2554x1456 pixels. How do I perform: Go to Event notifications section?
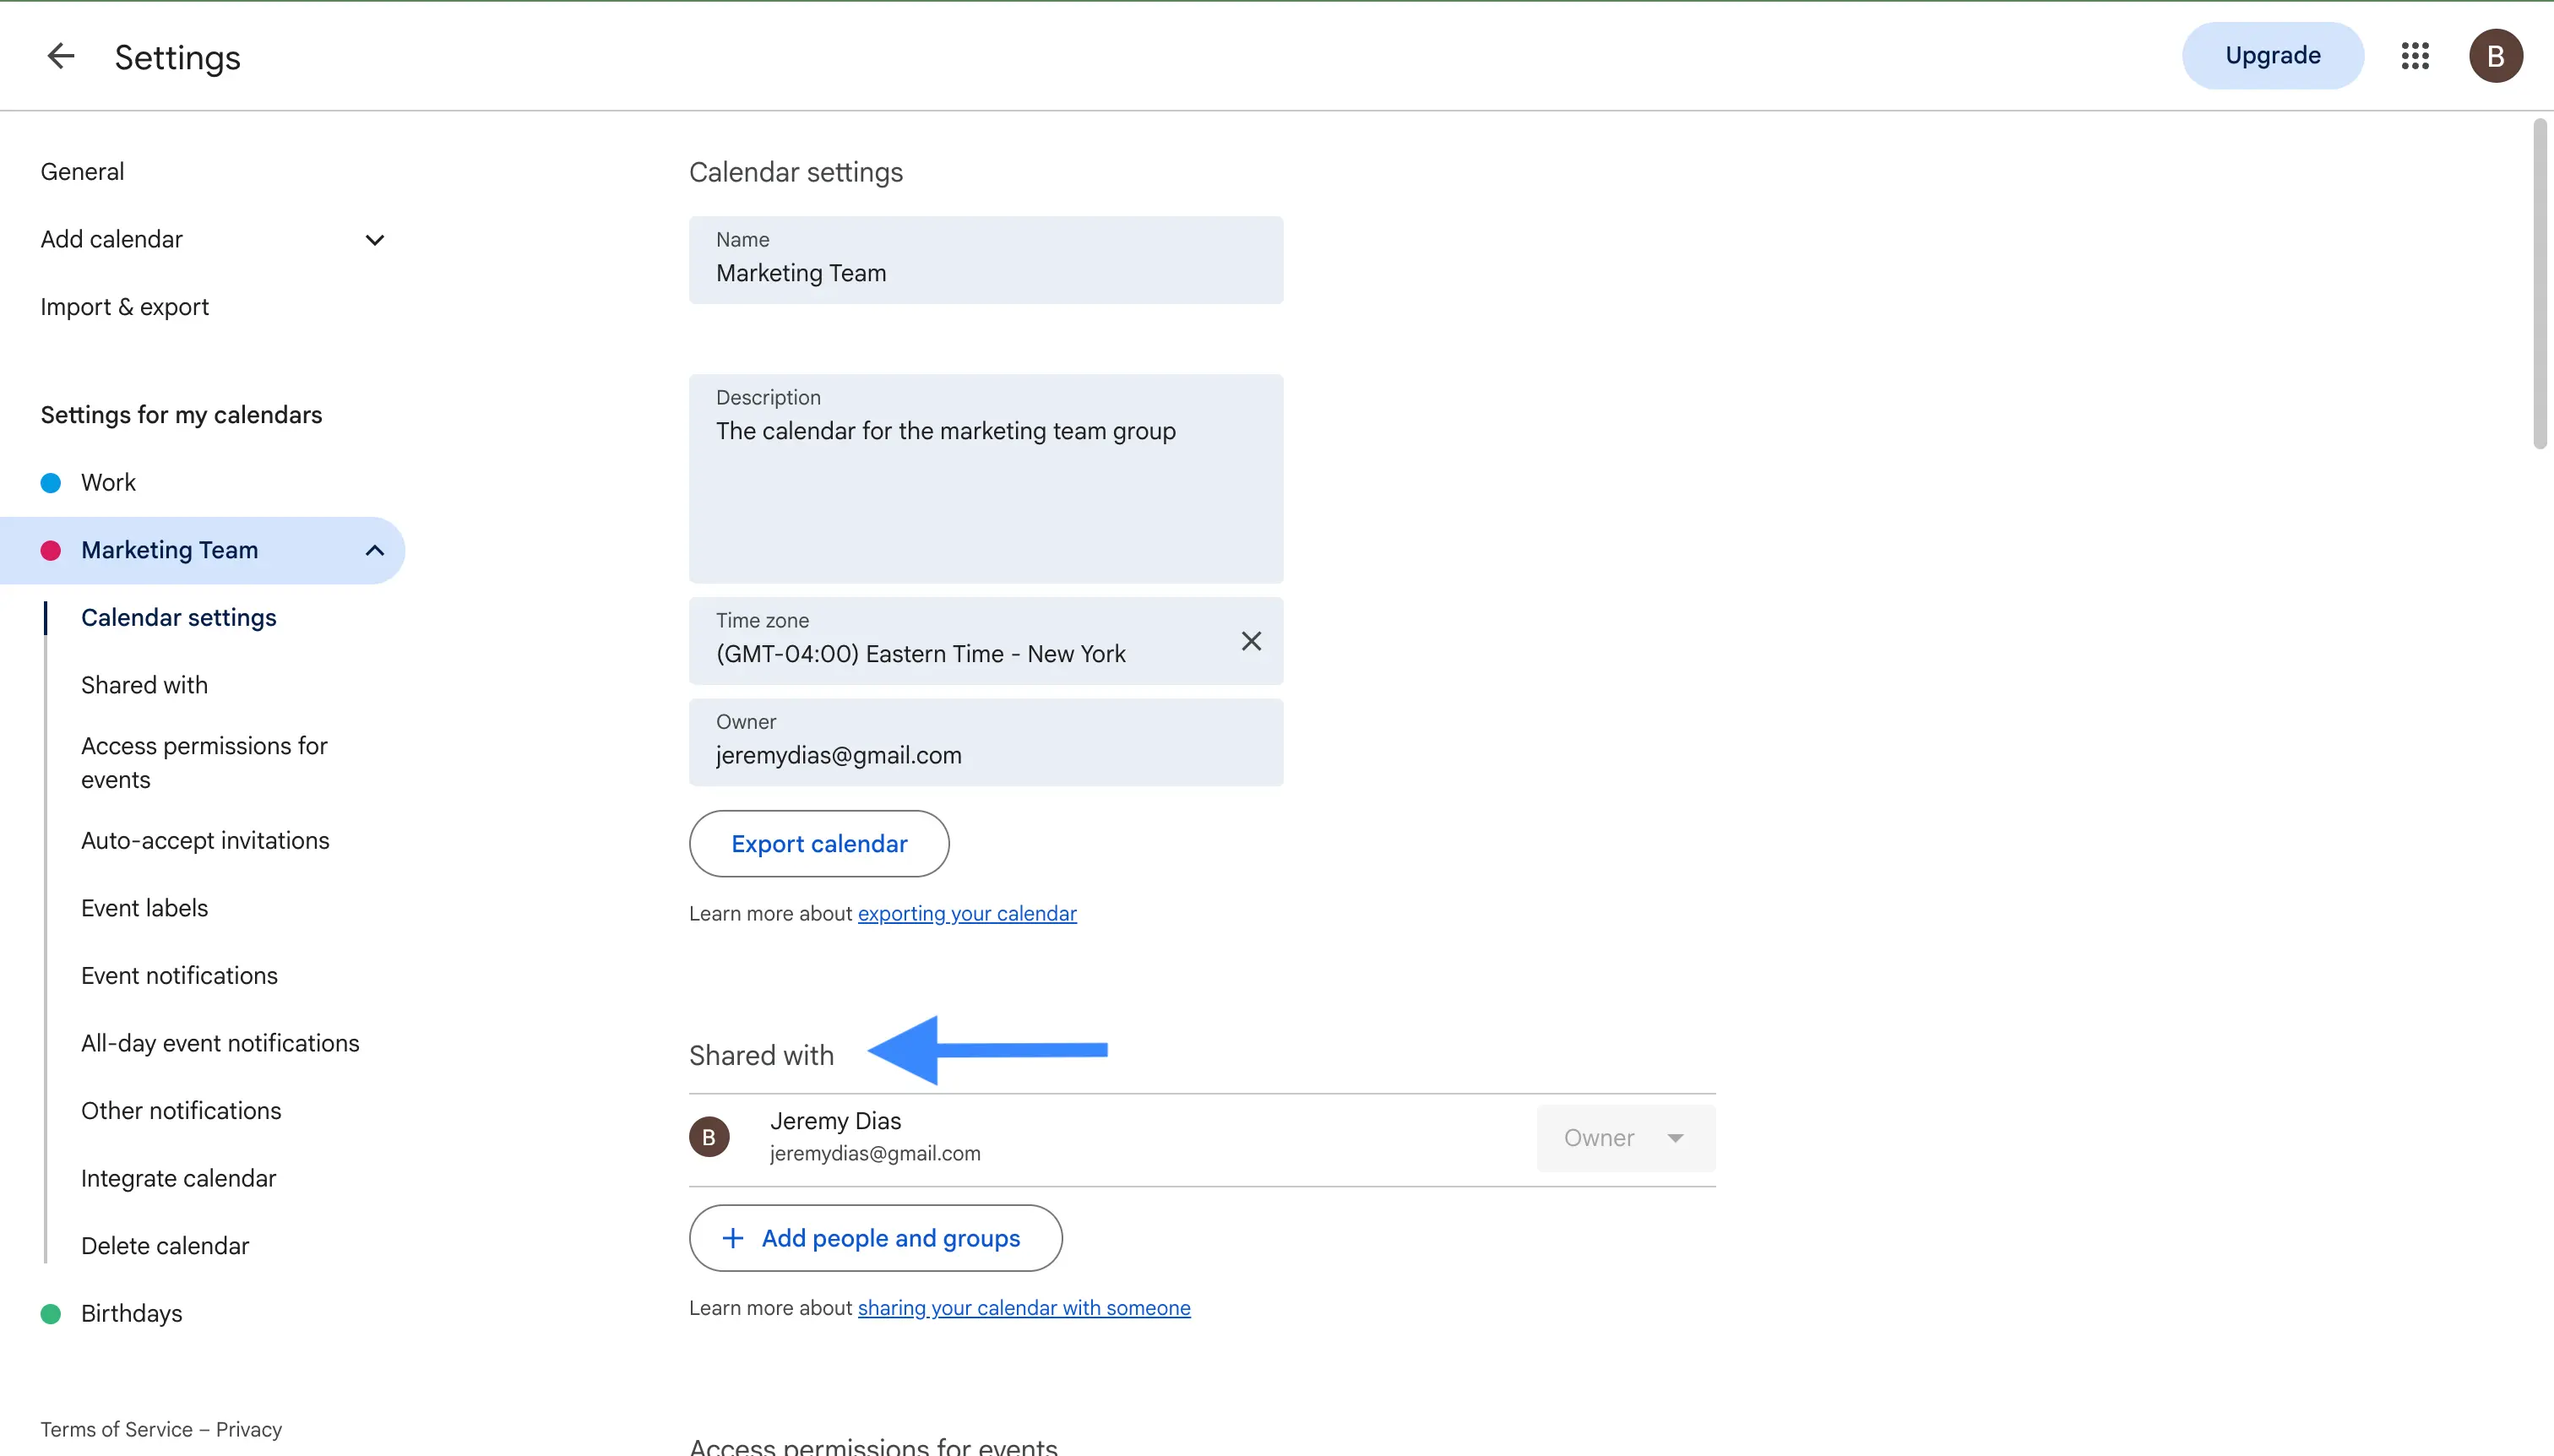180,976
